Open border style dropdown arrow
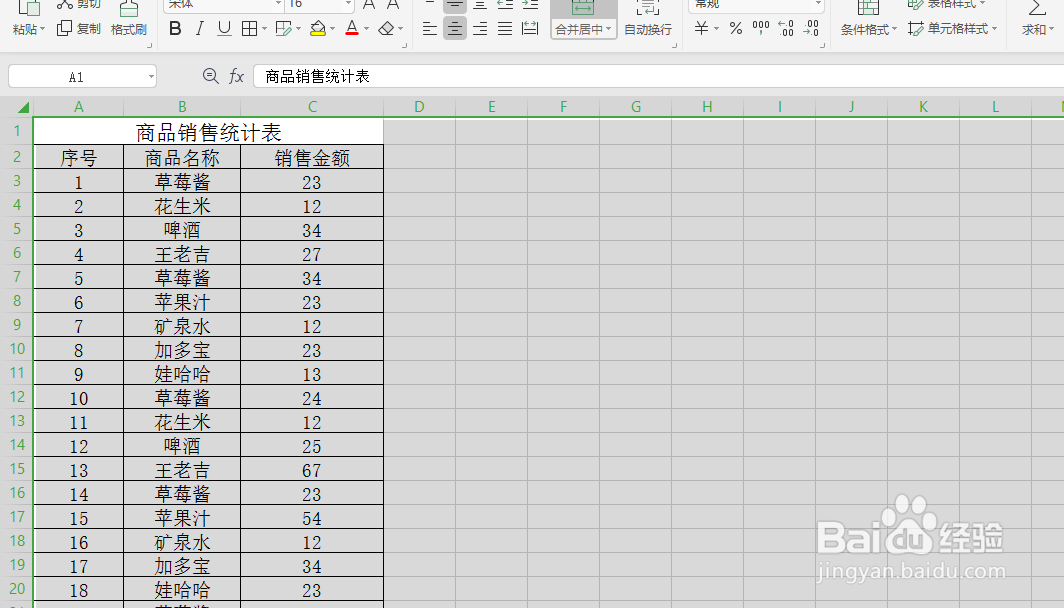 pyautogui.click(x=264, y=28)
